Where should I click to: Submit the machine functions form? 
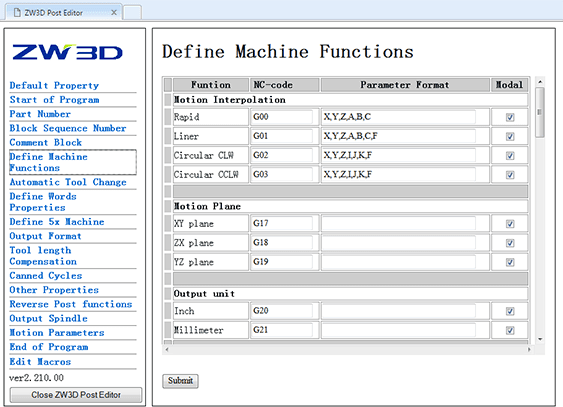tap(180, 380)
